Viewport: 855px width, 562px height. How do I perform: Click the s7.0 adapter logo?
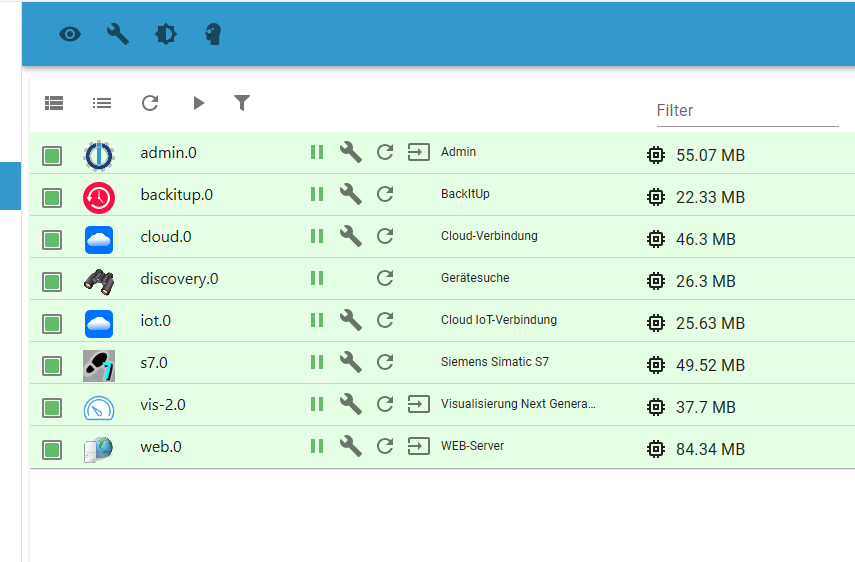tap(99, 366)
